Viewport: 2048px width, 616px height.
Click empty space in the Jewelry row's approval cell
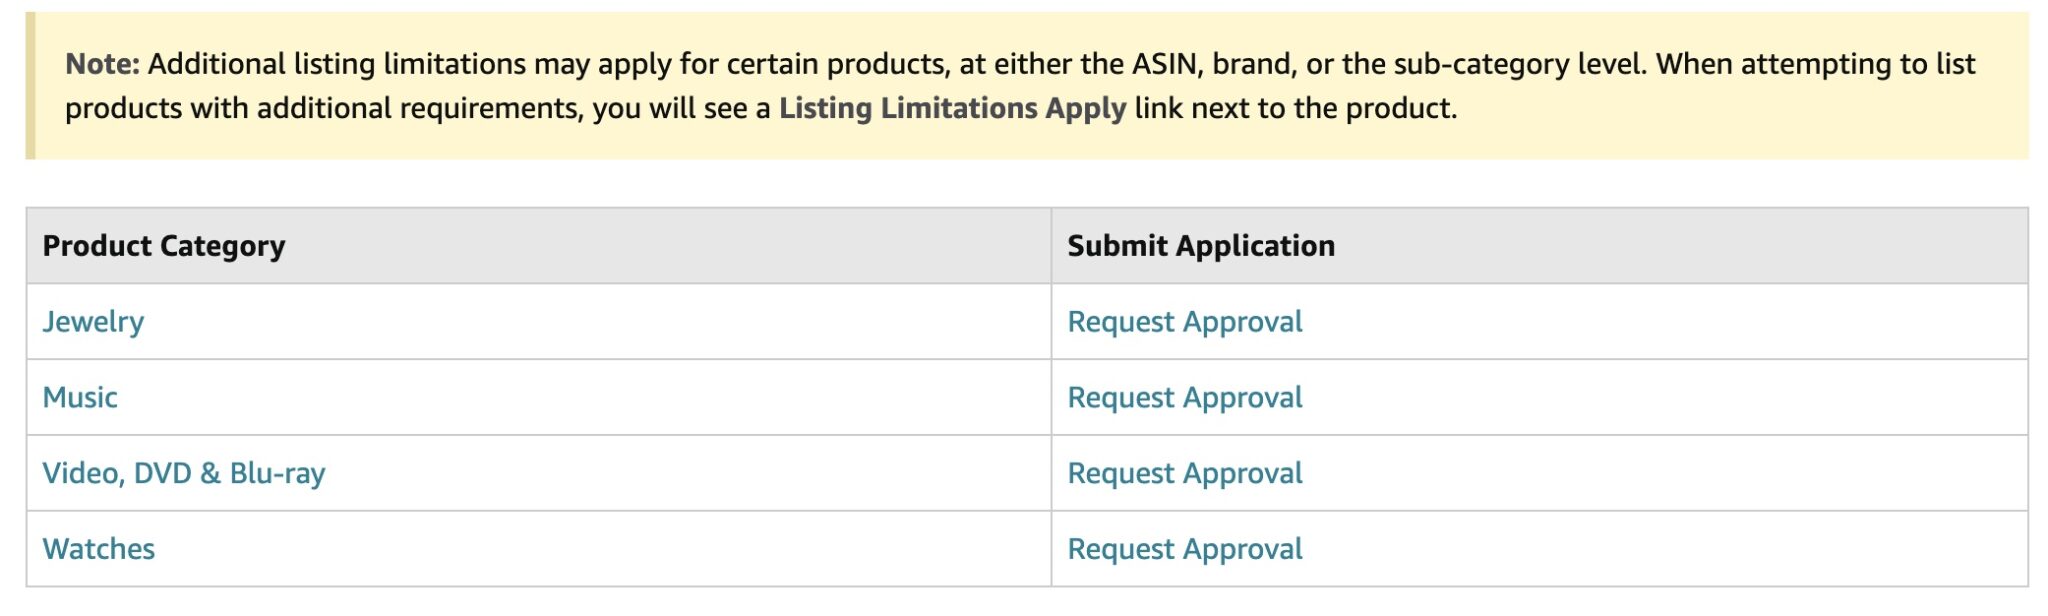tap(1660, 322)
